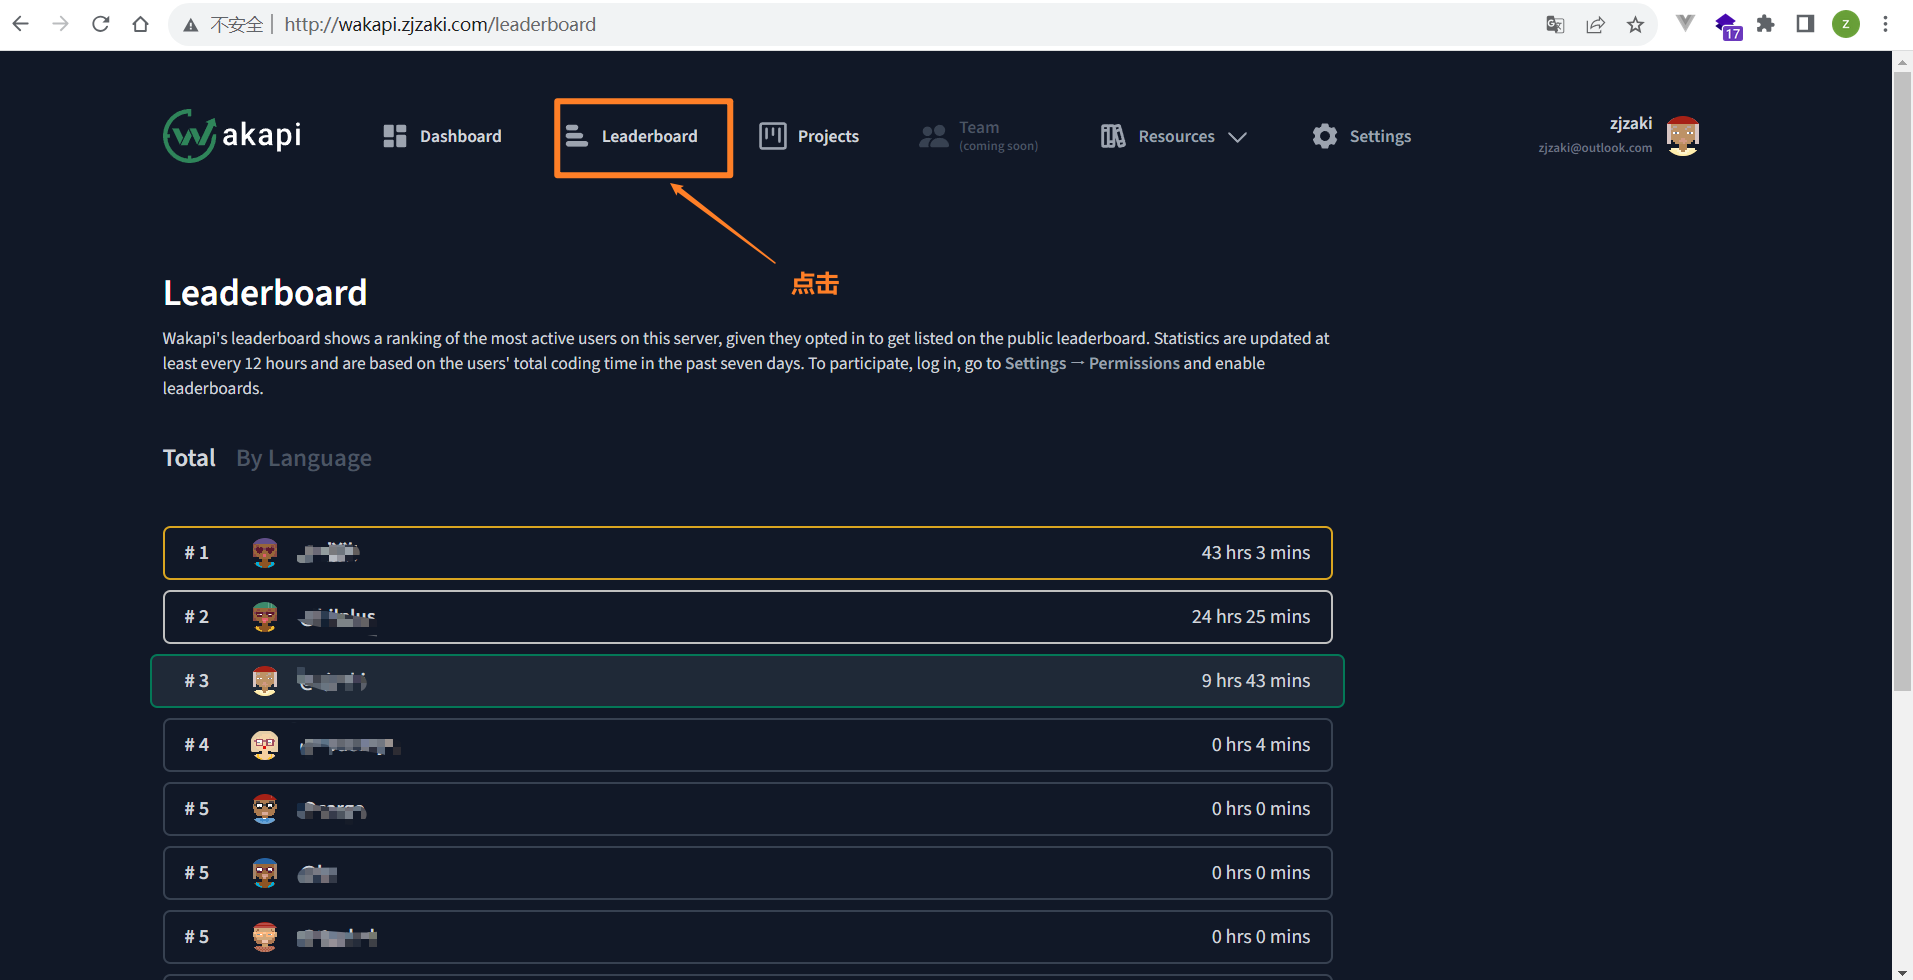1913x980 pixels.
Task: Bookmark this page with star
Action: 1635,25
